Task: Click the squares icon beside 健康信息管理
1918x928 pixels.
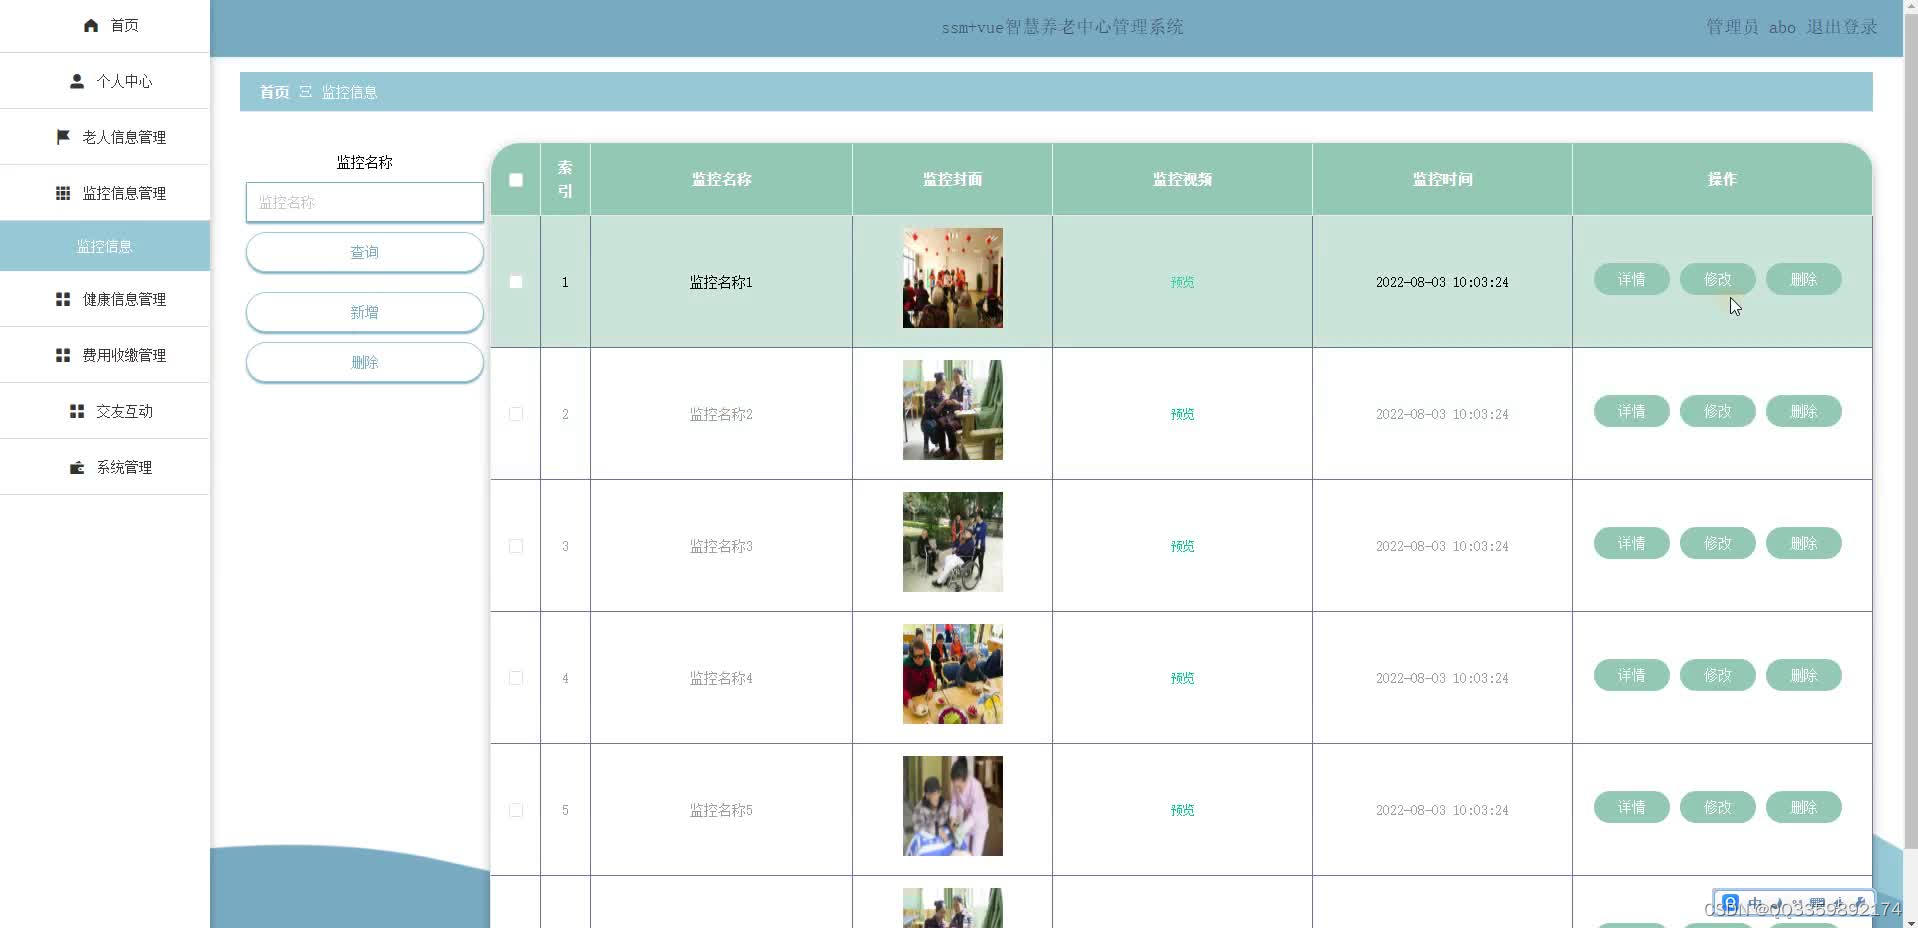Action: [63, 300]
